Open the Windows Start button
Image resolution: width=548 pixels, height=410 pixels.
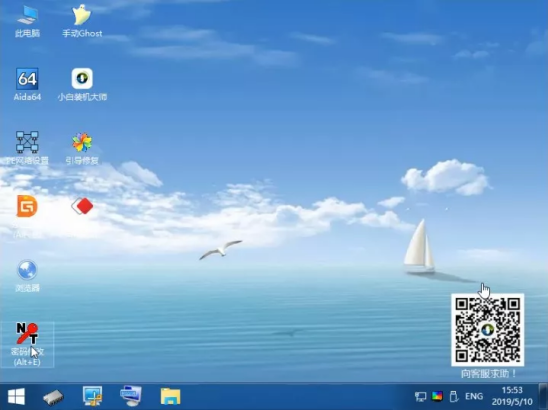click(16, 397)
